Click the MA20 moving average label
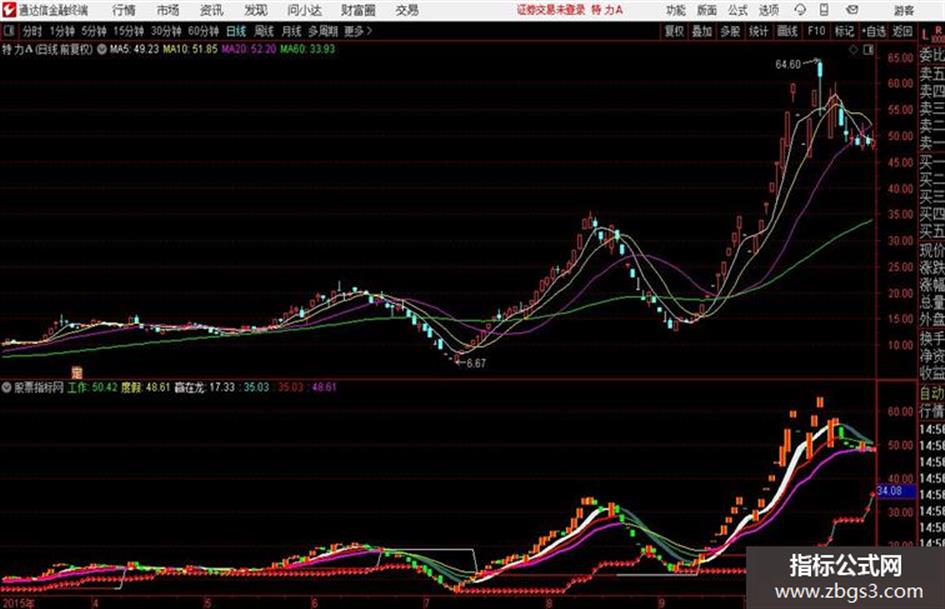Viewport: 945px width, 609px height. [x=248, y=49]
